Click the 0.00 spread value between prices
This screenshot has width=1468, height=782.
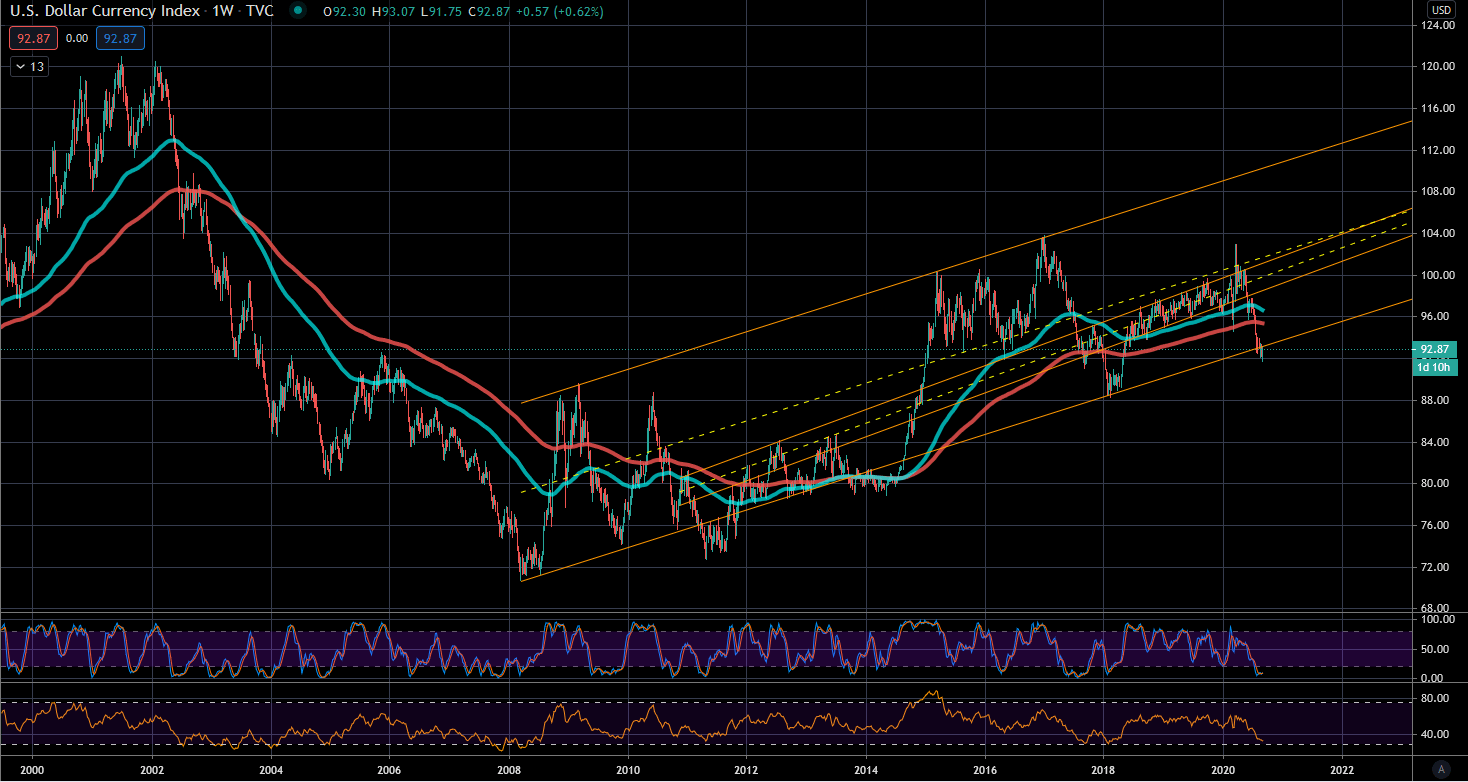pos(75,40)
